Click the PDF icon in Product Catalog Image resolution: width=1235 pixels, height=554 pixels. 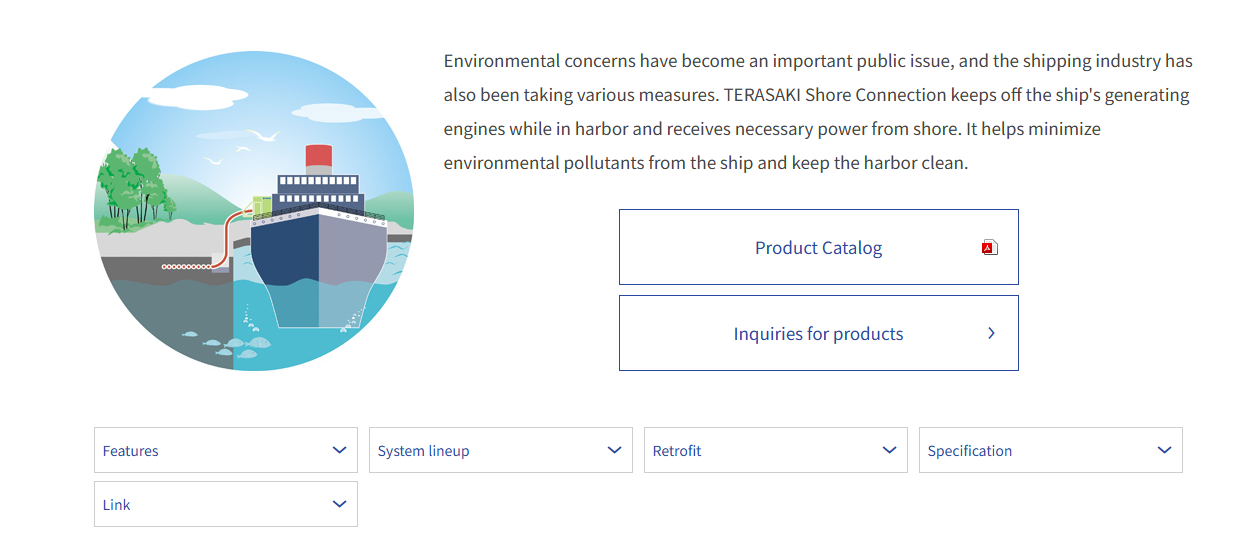pyautogui.click(x=989, y=248)
